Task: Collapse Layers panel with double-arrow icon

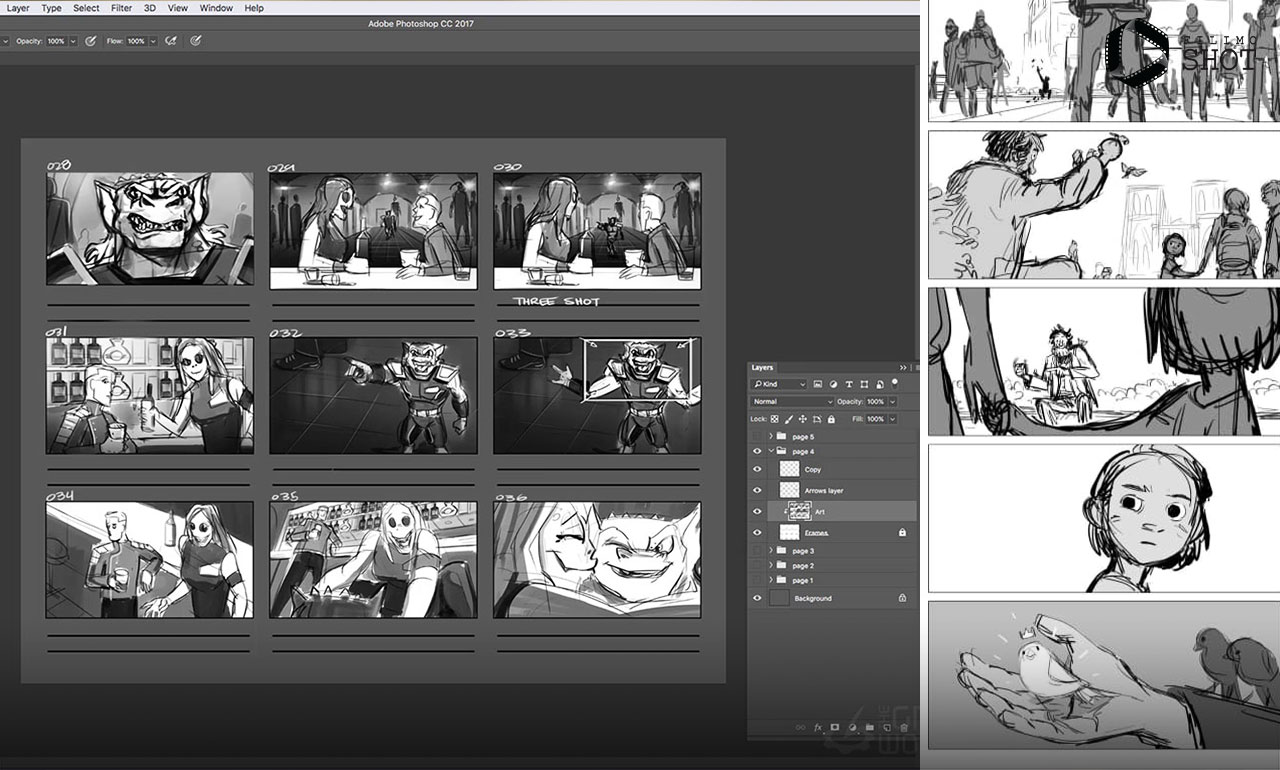Action: (x=903, y=368)
